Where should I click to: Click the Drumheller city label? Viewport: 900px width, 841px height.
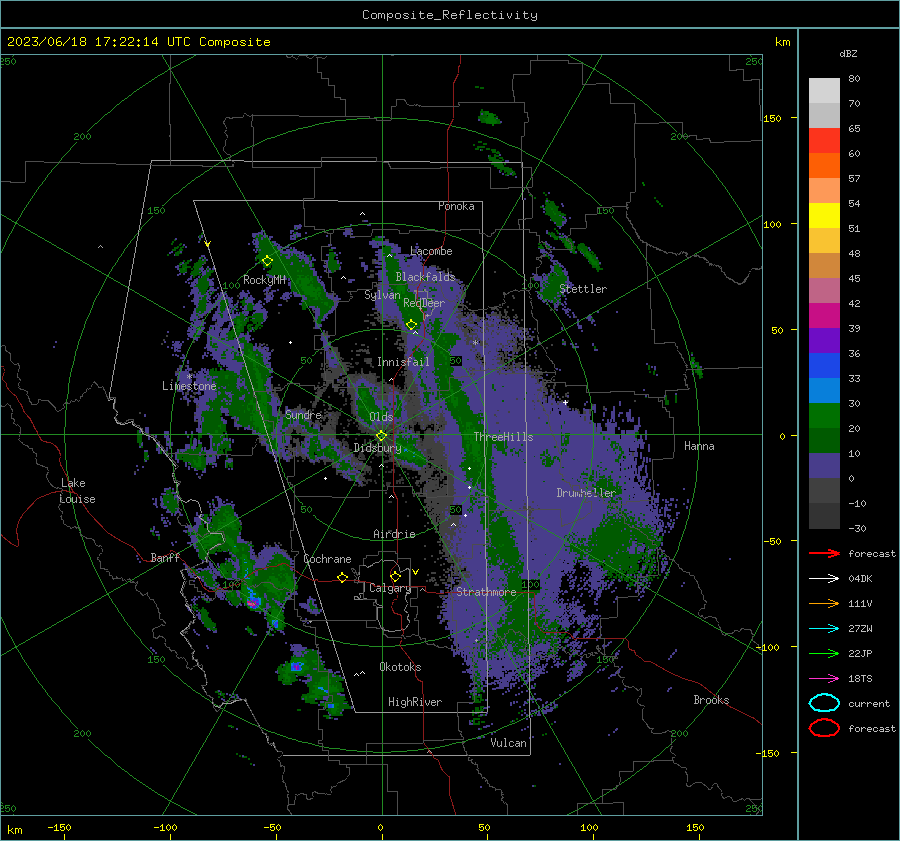(586, 493)
